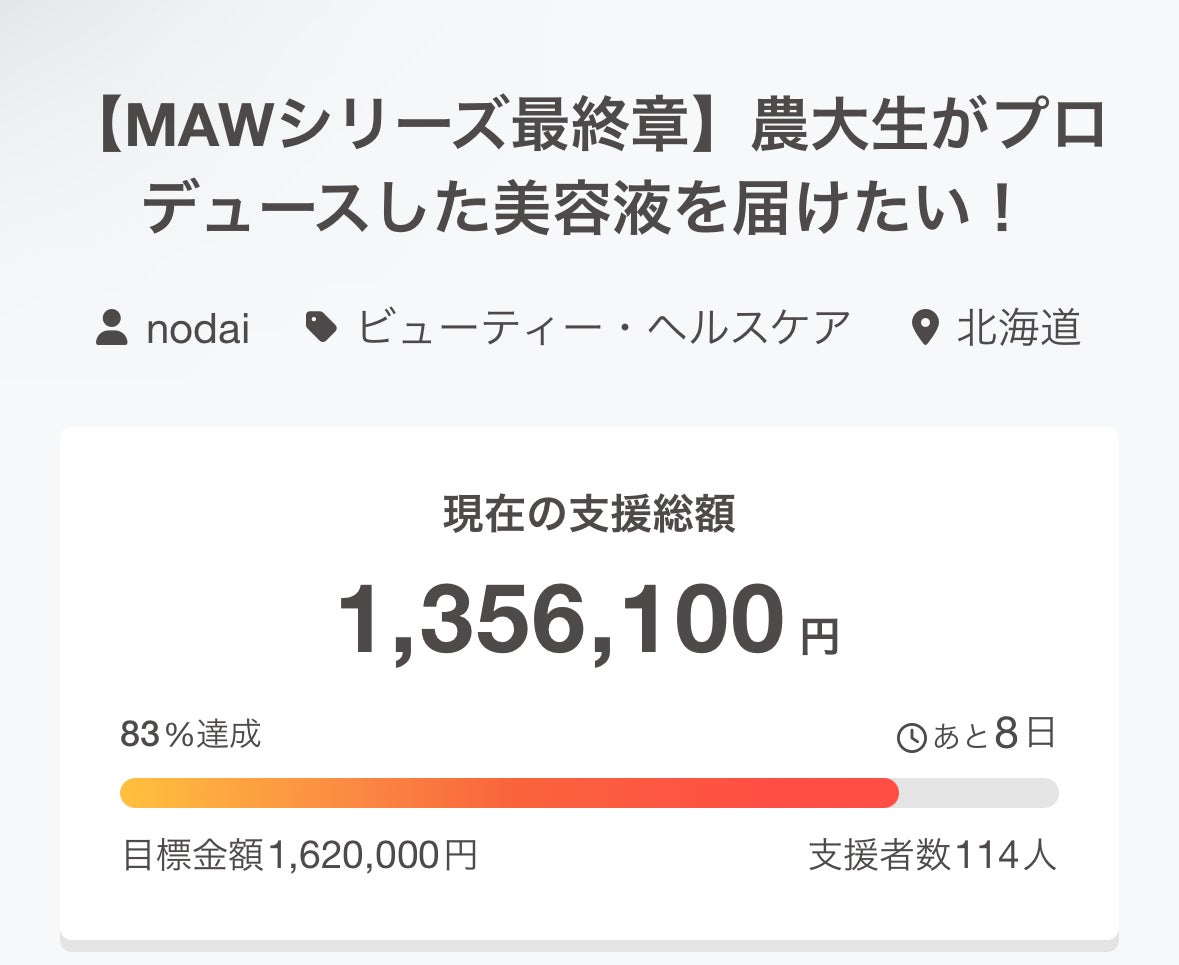Click the person icon beside nodai
The height and width of the screenshot is (965, 1179).
(112, 328)
